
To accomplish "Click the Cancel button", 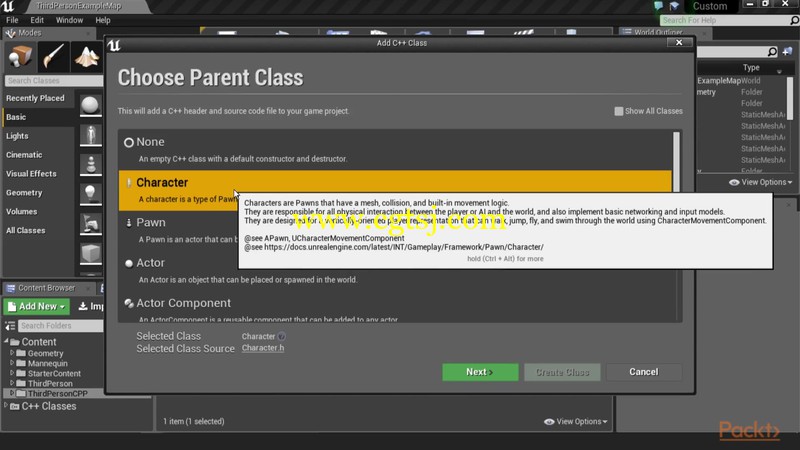I will pos(644,372).
